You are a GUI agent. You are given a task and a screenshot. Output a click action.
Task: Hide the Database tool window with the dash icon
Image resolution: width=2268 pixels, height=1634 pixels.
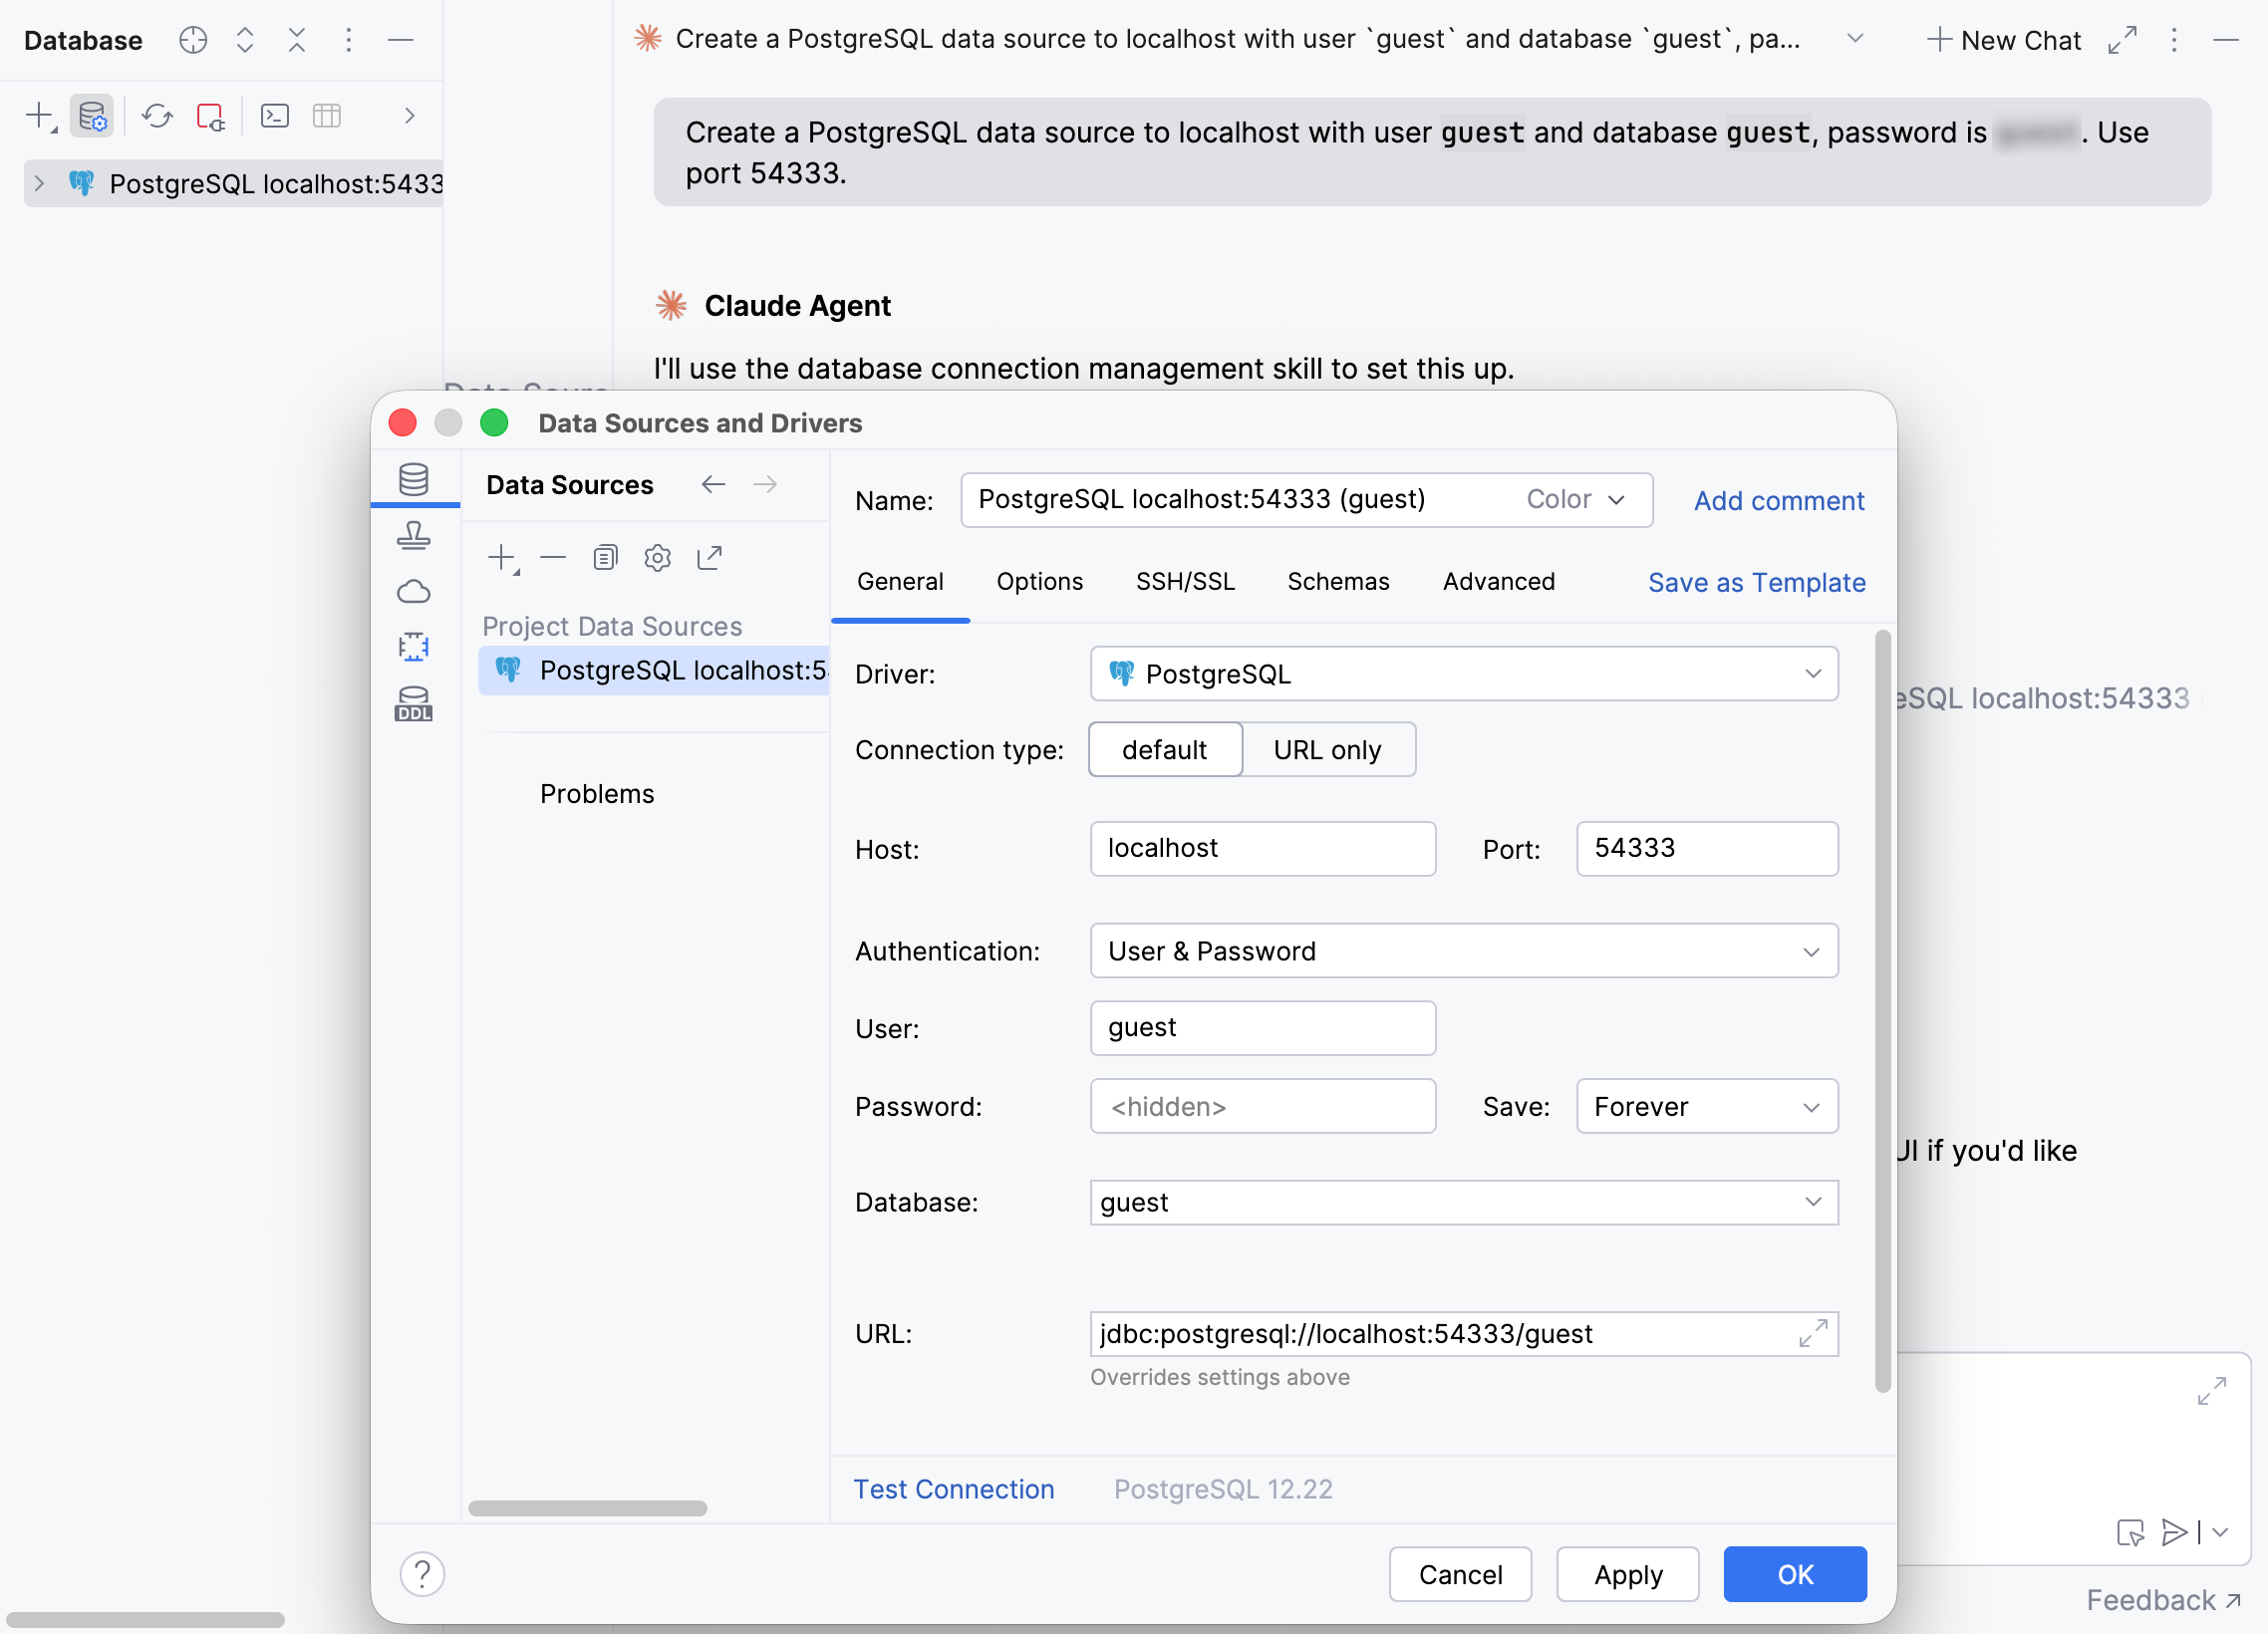point(400,40)
